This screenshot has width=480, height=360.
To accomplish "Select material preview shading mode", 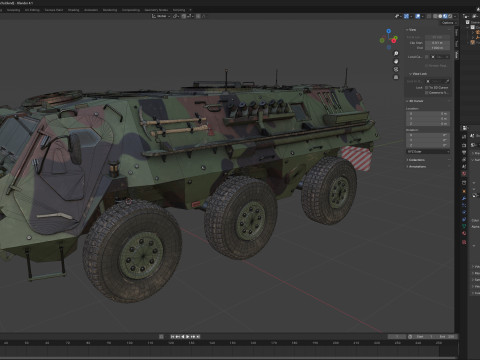I will 445,16.
